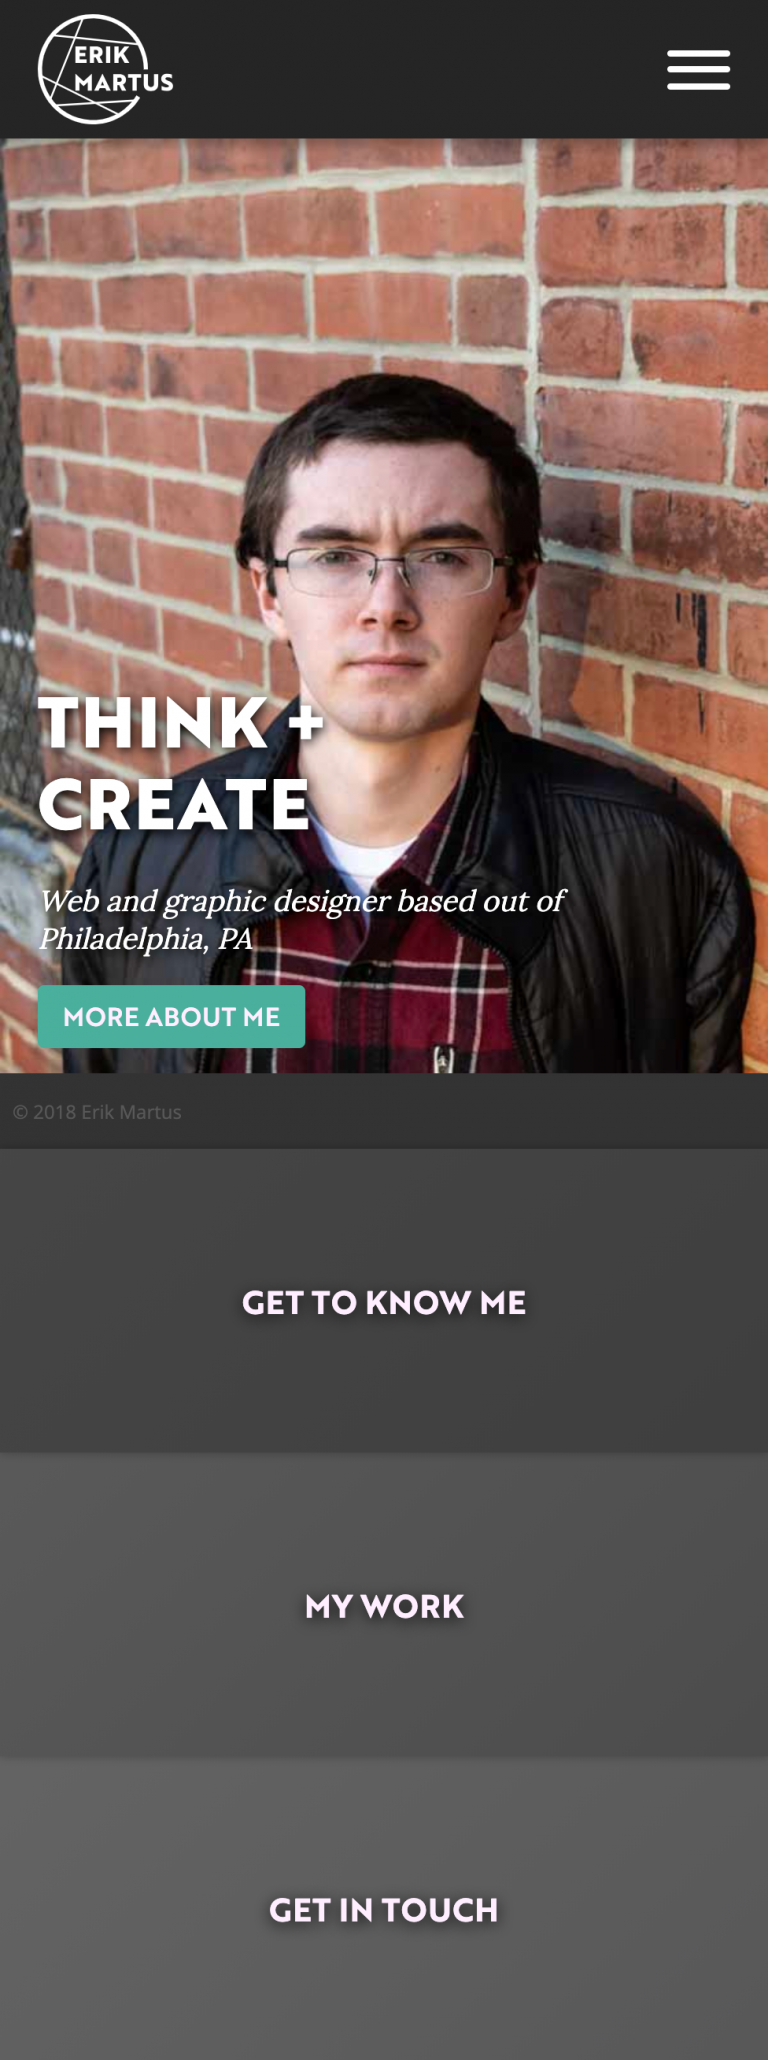Click the word CREATE in the headline
This screenshot has height=2060, width=768.
coord(174,805)
